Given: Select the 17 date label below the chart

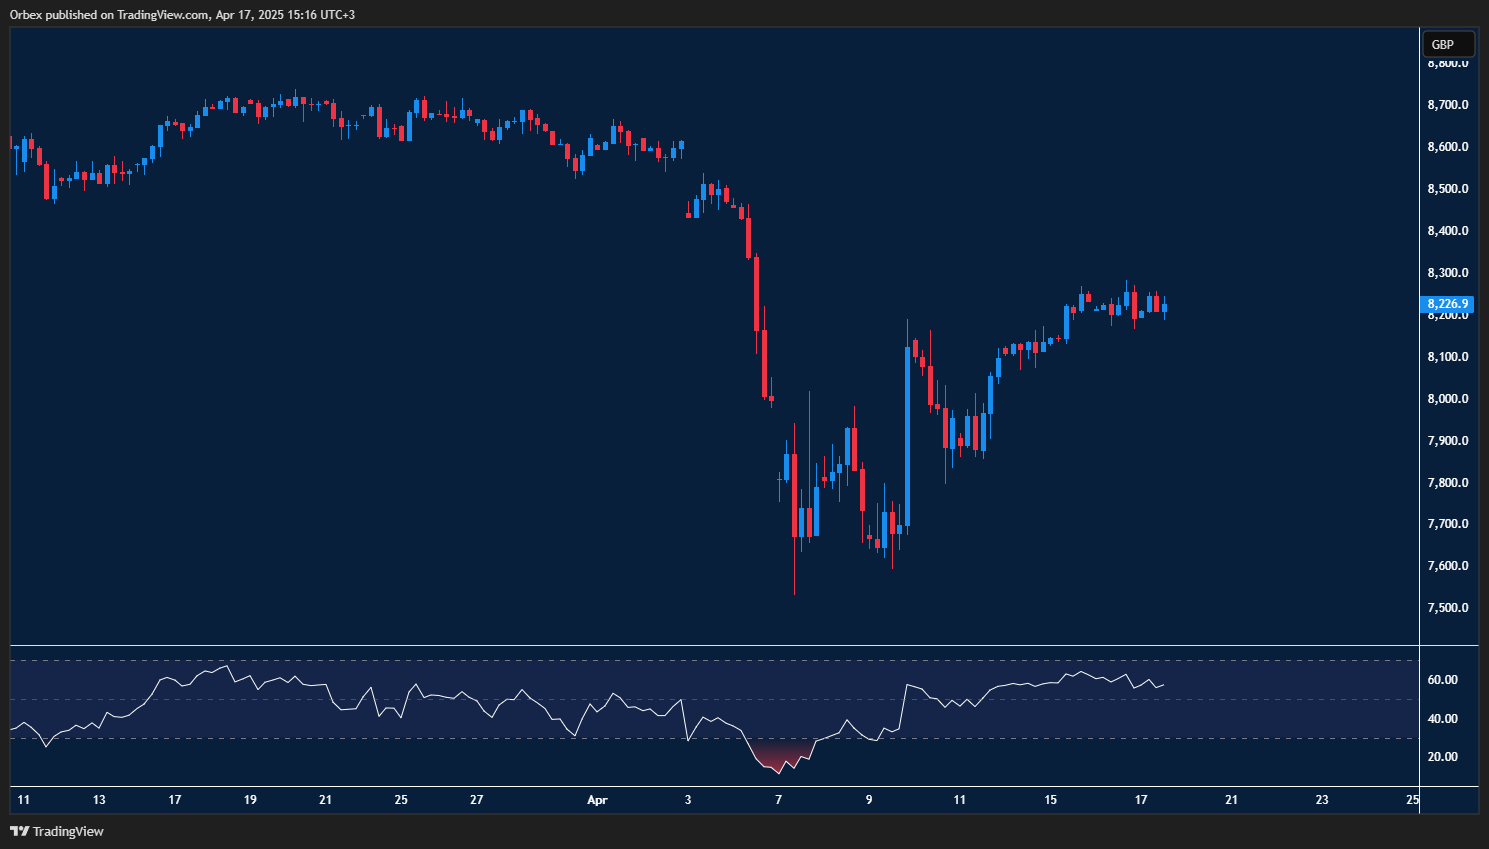Looking at the screenshot, I should (x=1142, y=800).
